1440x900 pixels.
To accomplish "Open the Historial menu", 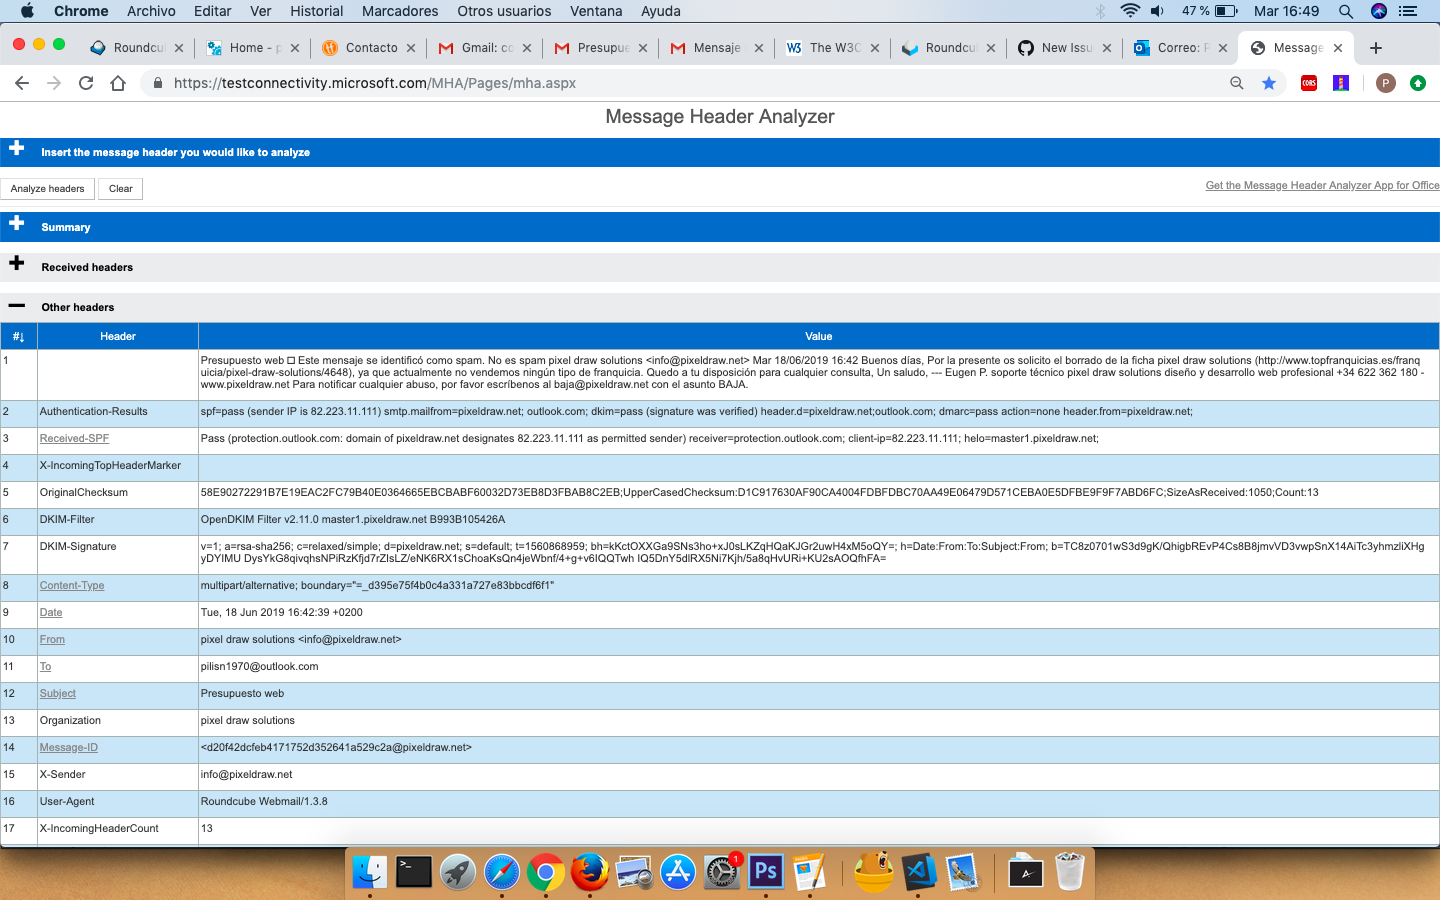I will point(317,11).
